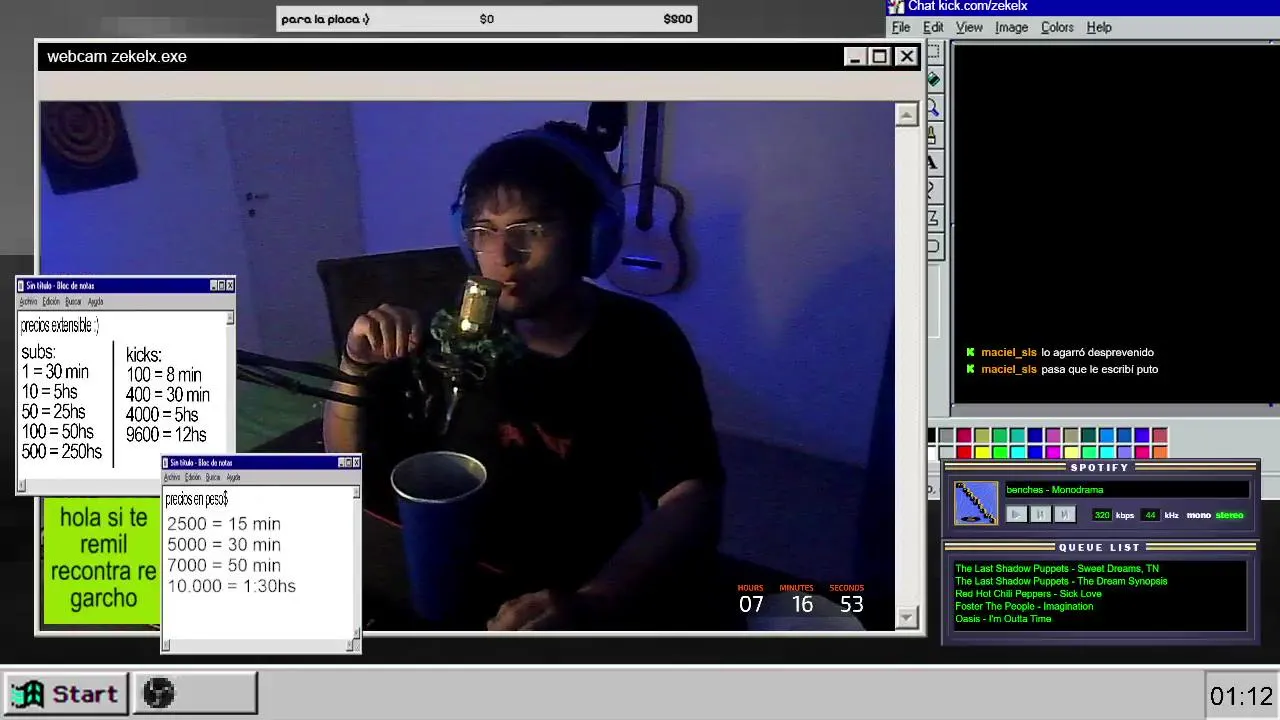Select the Magnifier tool in Paint toolbar

(x=934, y=107)
